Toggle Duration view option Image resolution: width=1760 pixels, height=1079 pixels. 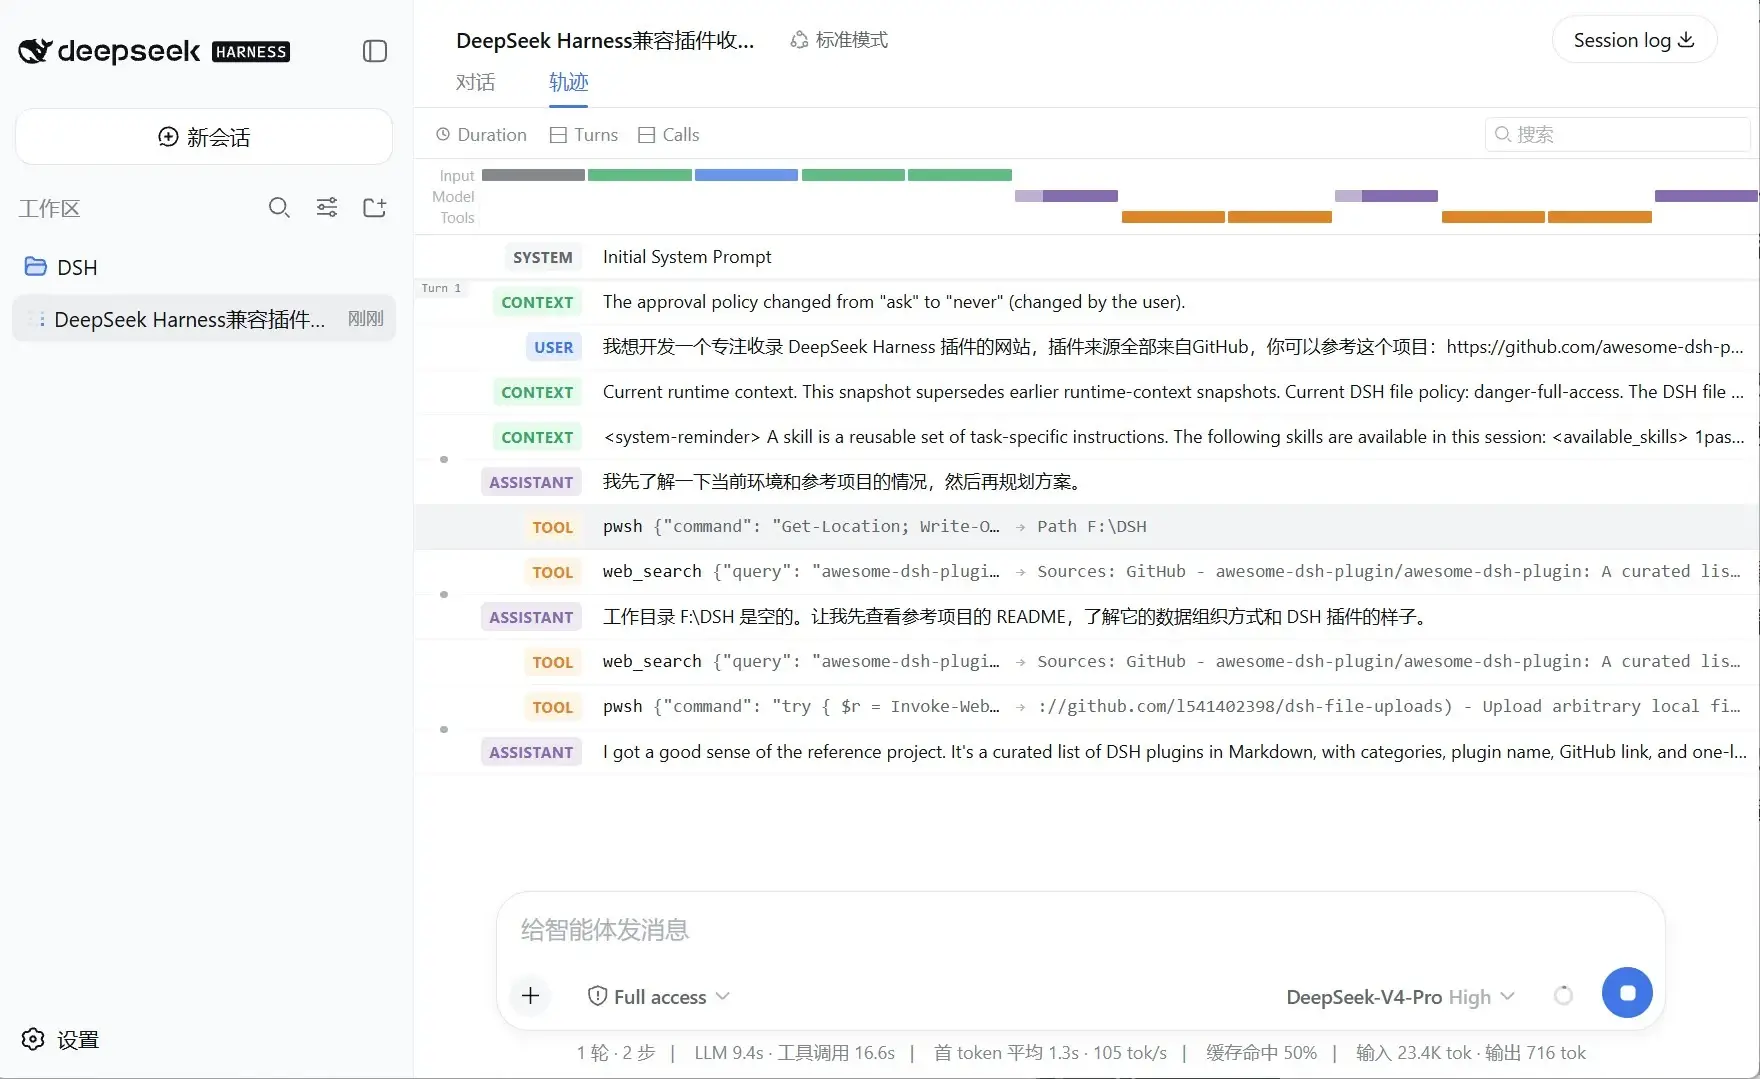[481, 134]
